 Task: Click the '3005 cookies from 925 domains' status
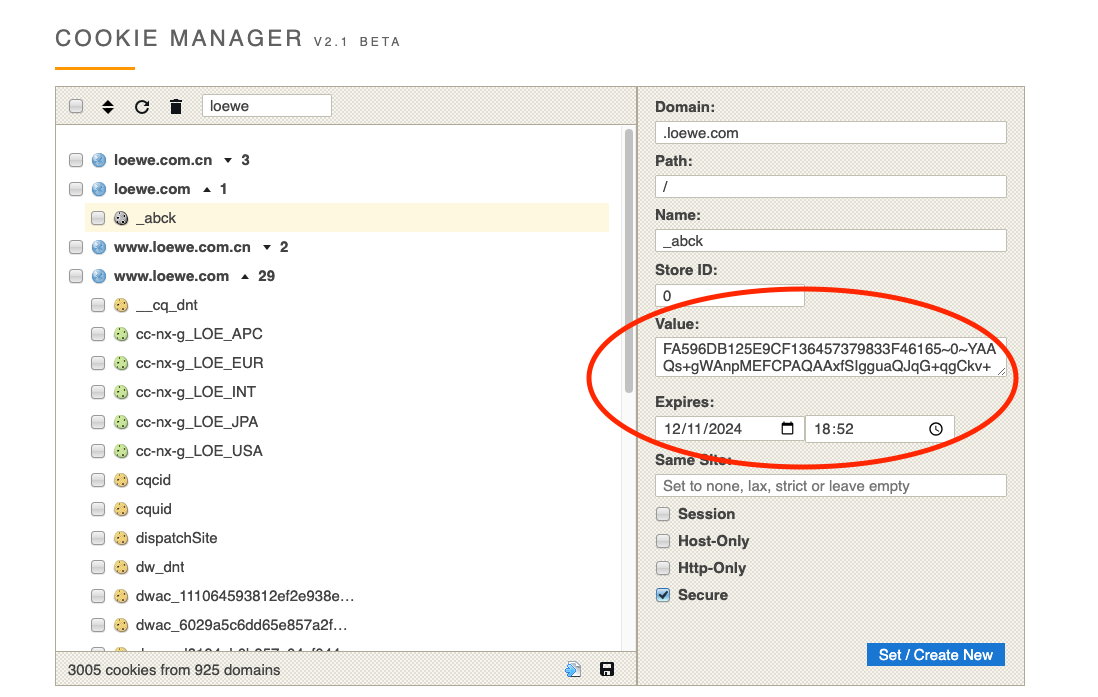coord(174,670)
